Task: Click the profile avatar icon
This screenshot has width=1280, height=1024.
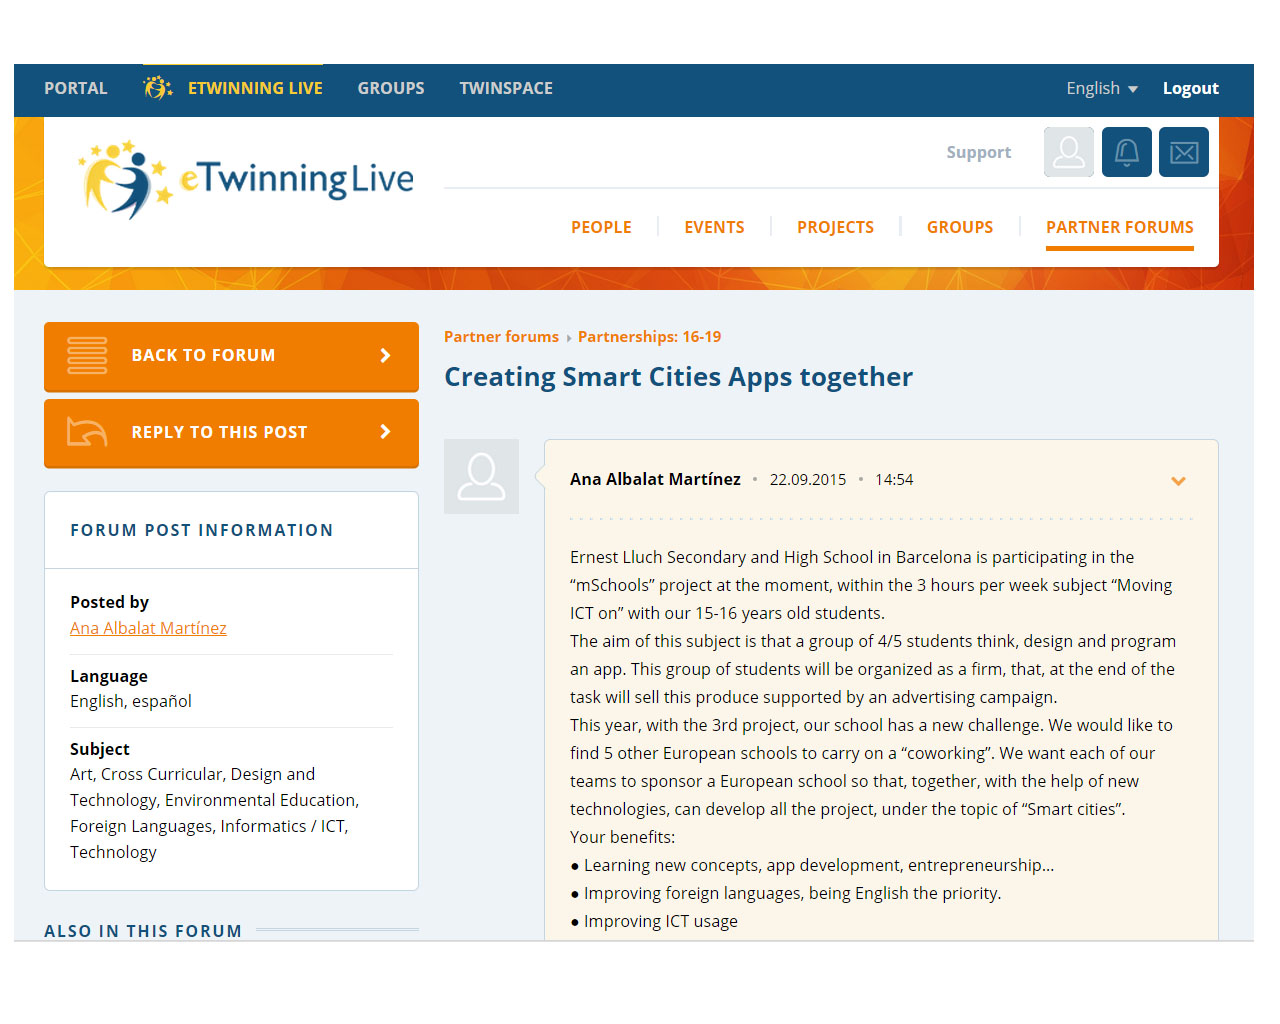Action: (1068, 152)
